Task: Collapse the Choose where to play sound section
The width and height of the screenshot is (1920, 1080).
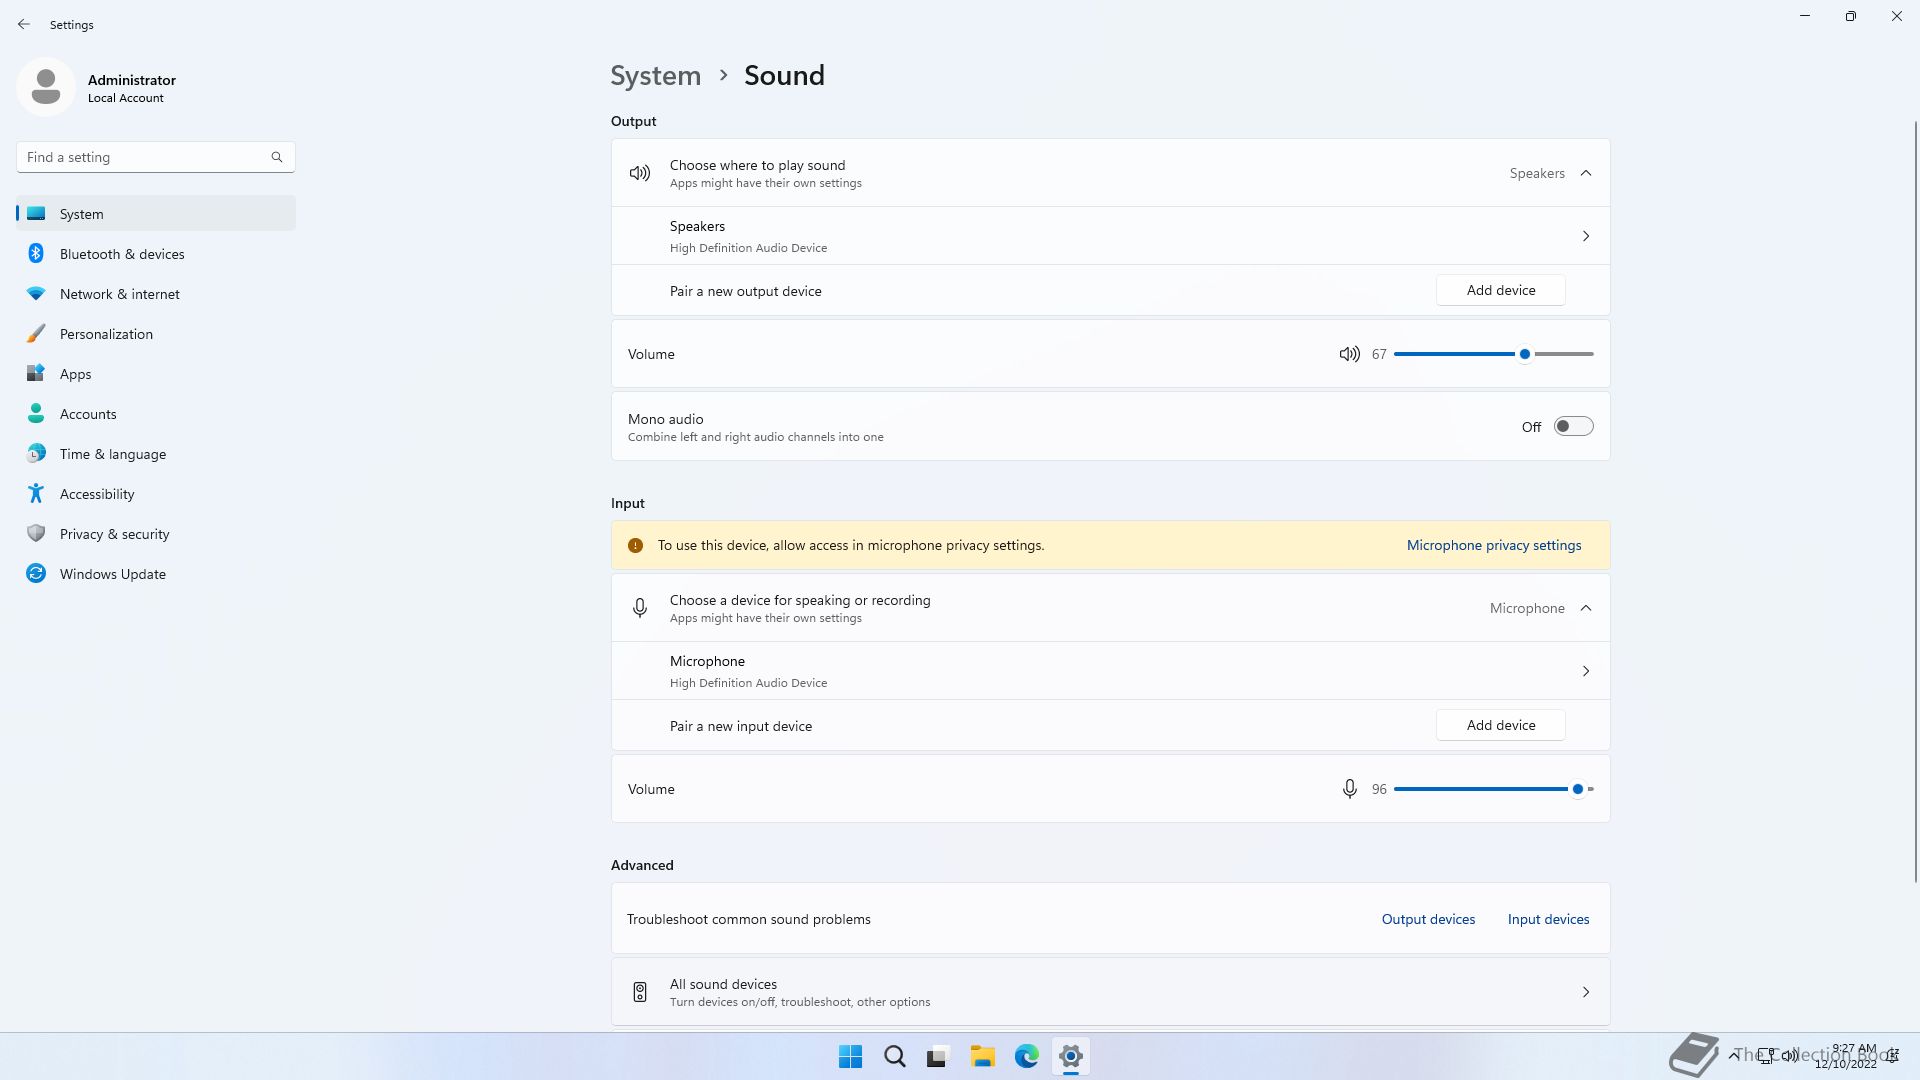Action: tap(1585, 173)
